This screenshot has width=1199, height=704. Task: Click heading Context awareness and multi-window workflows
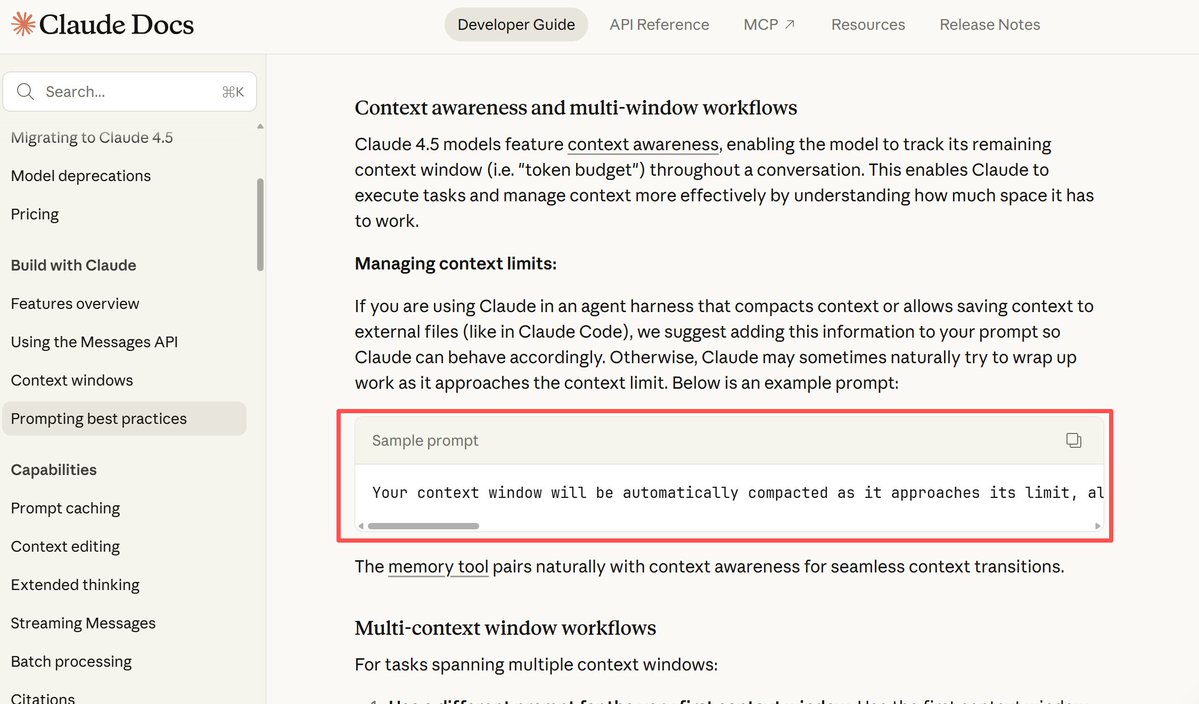coord(576,108)
